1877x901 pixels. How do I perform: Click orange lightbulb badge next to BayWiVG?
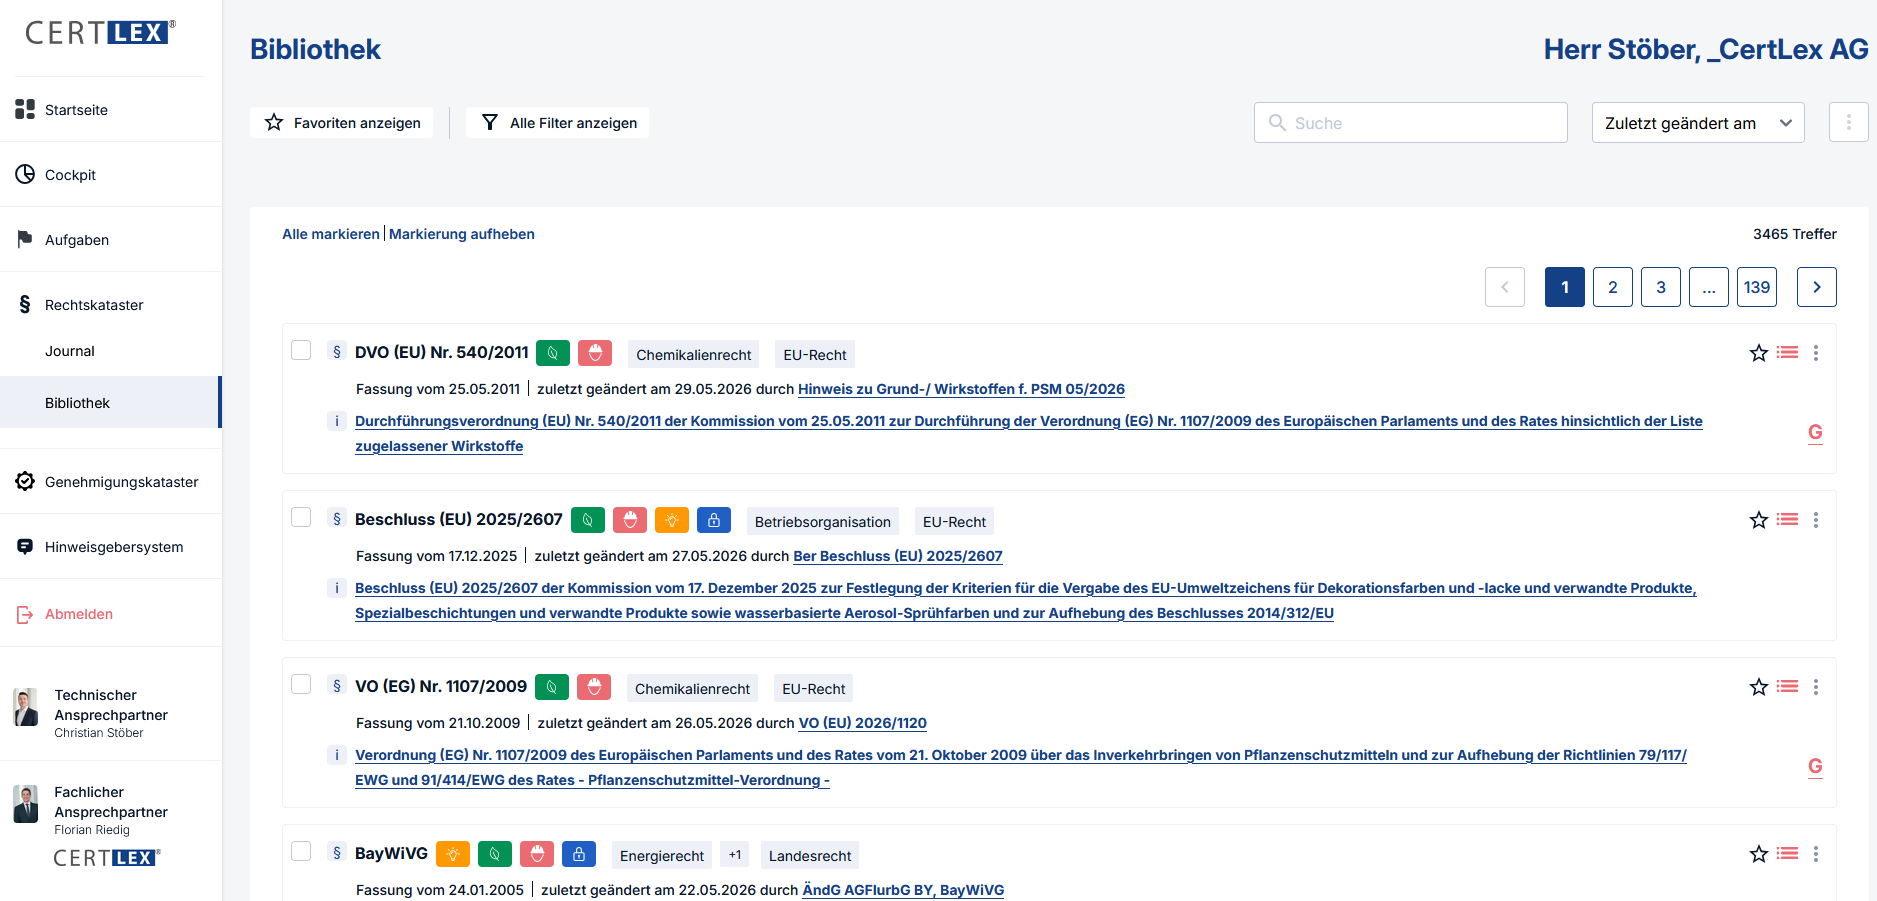click(x=453, y=854)
